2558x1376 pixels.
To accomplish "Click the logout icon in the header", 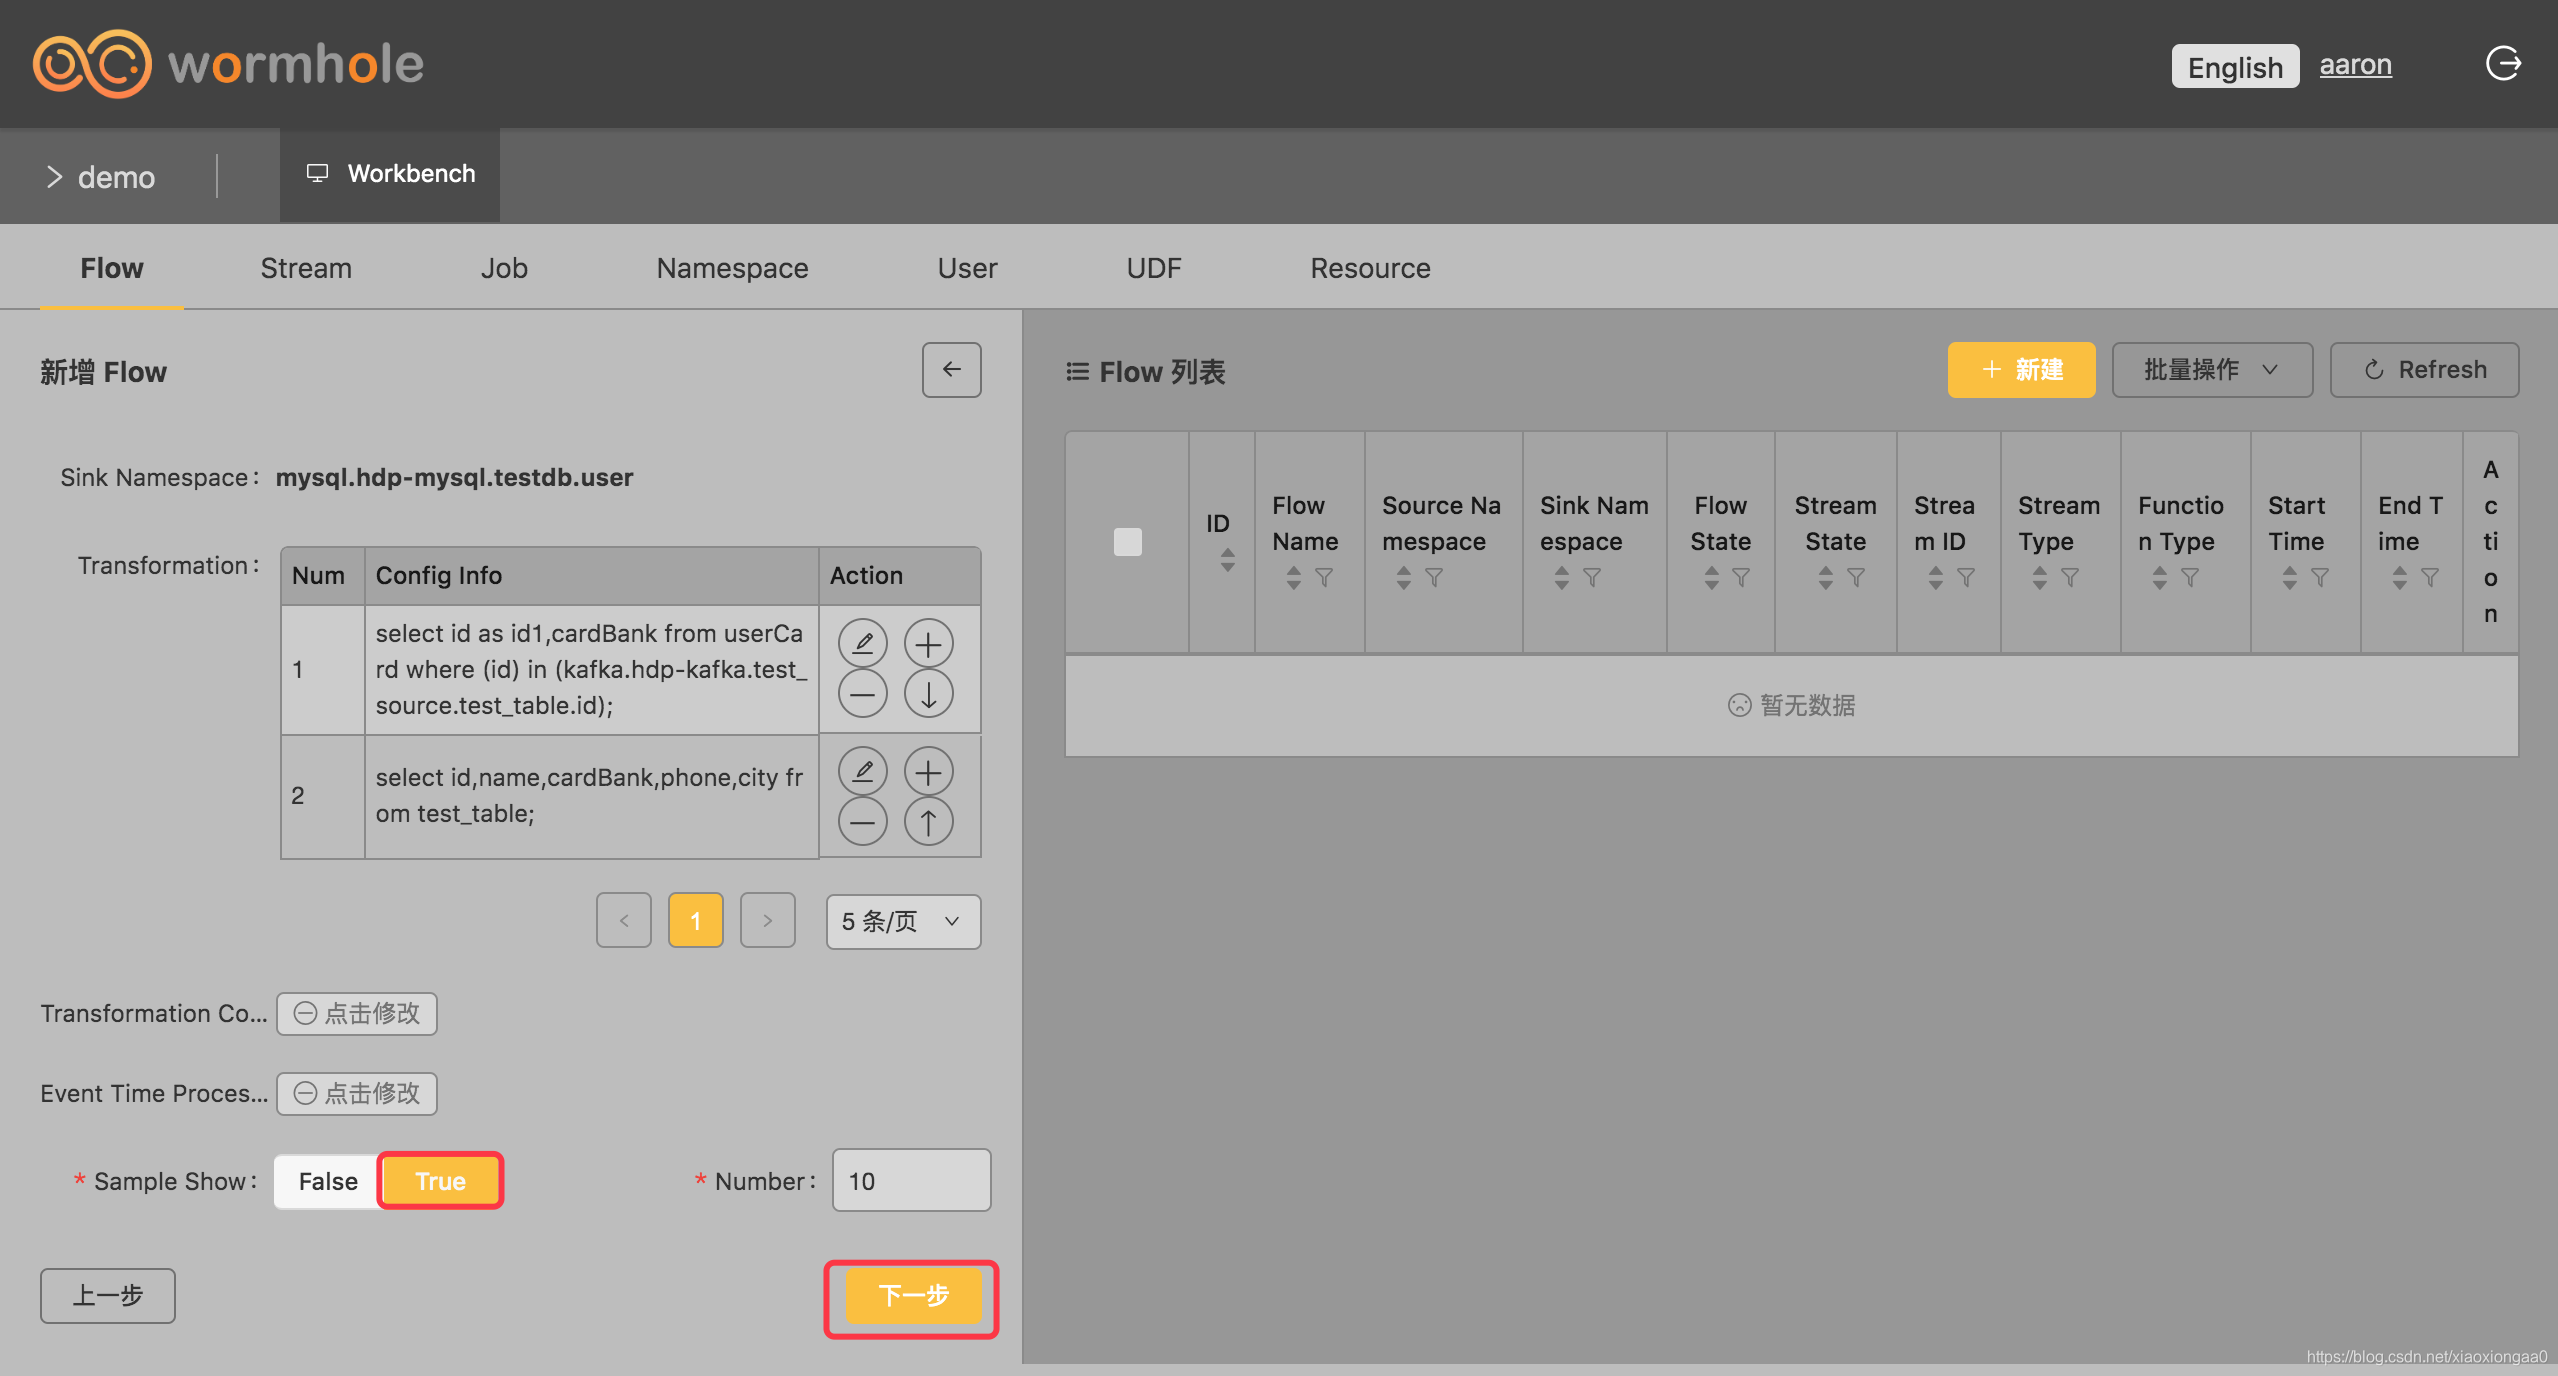I will 2503,64.
